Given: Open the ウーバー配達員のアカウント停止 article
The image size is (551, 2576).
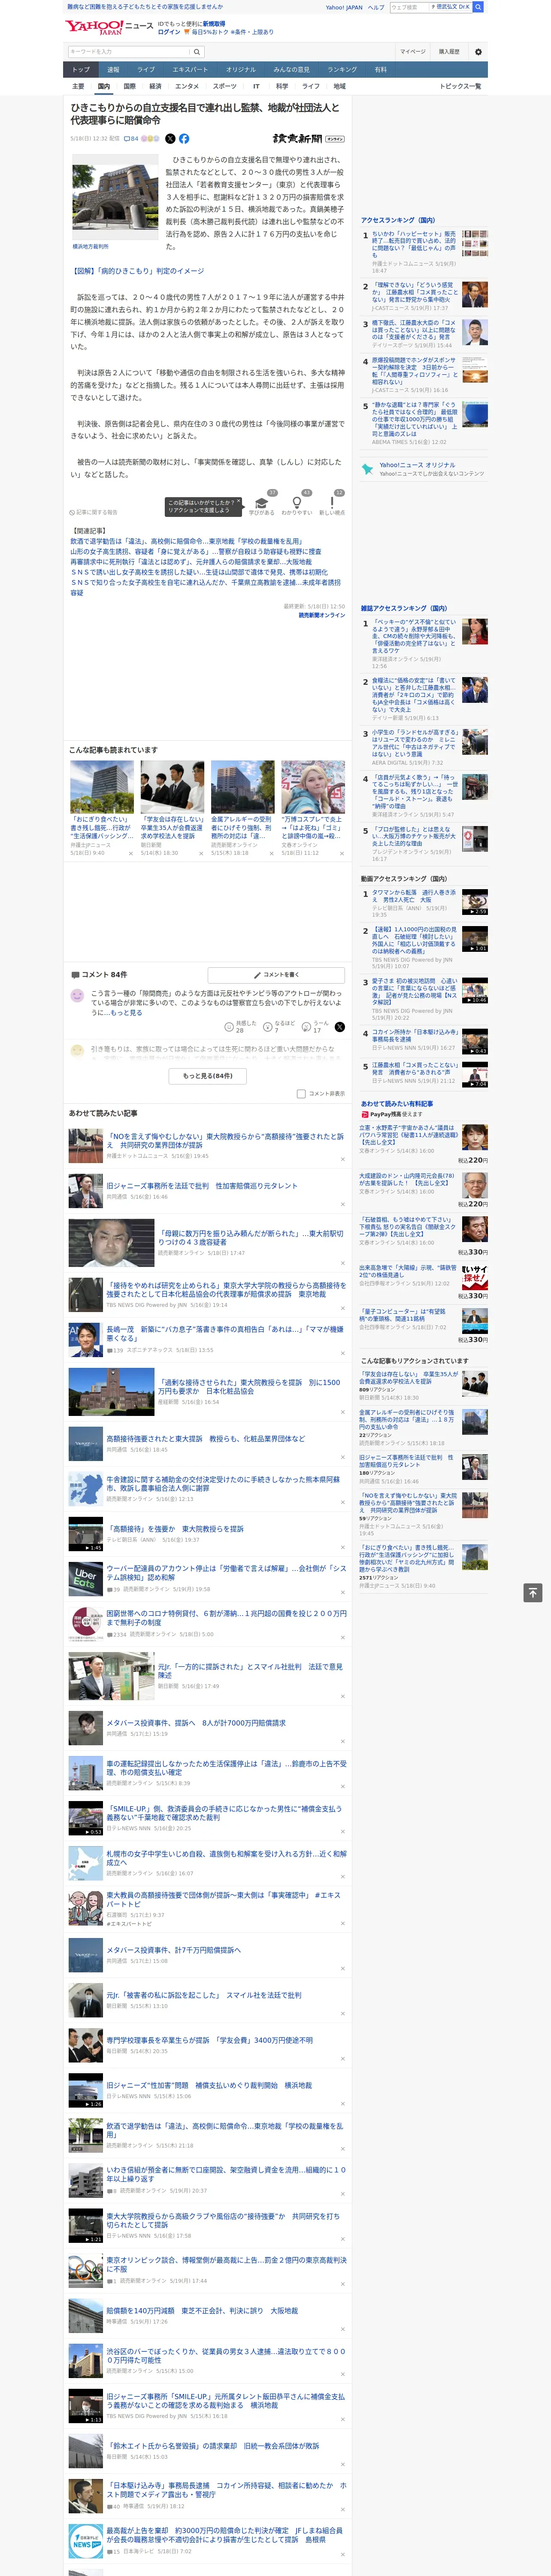Looking at the screenshot, I should [x=226, y=1573].
